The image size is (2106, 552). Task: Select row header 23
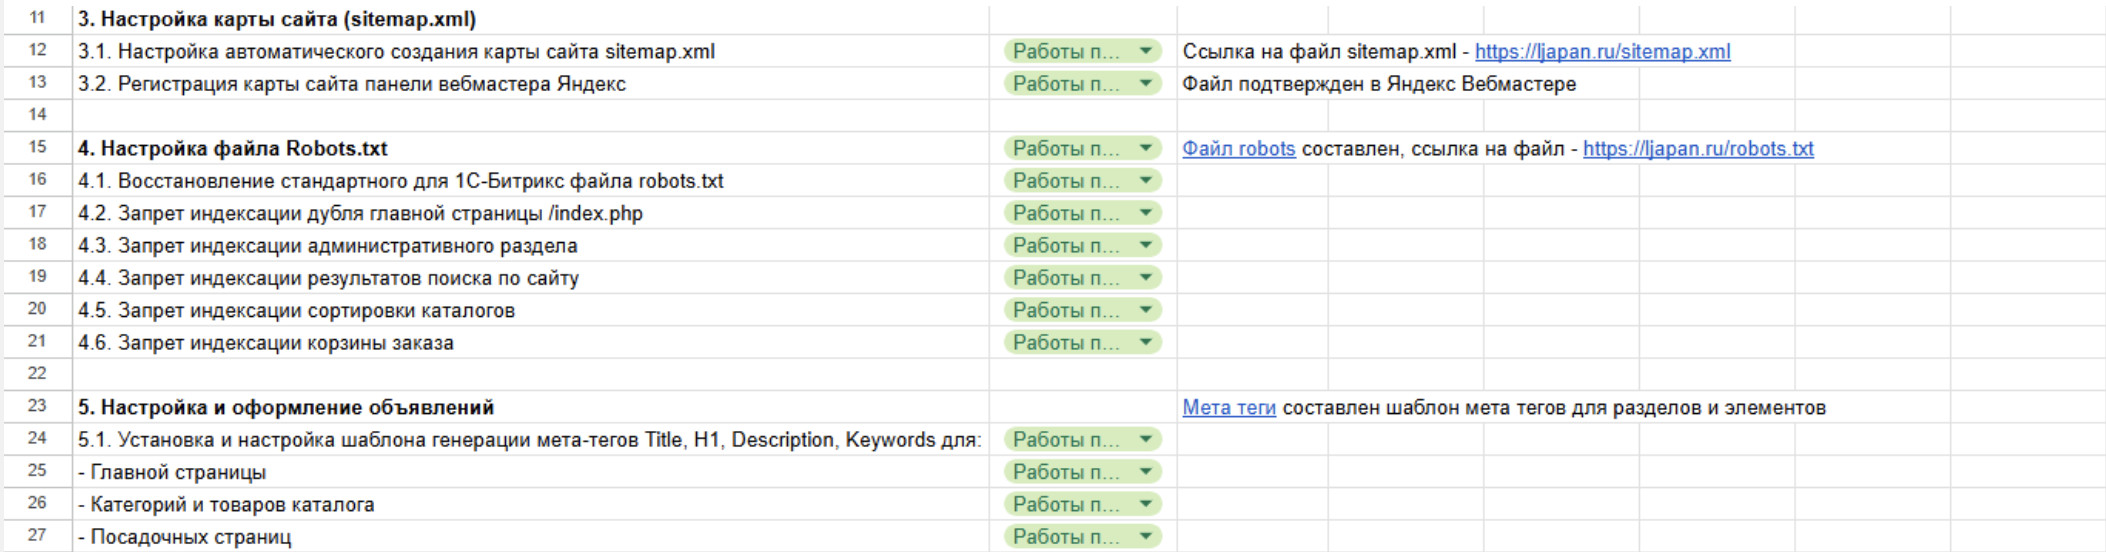[37, 406]
